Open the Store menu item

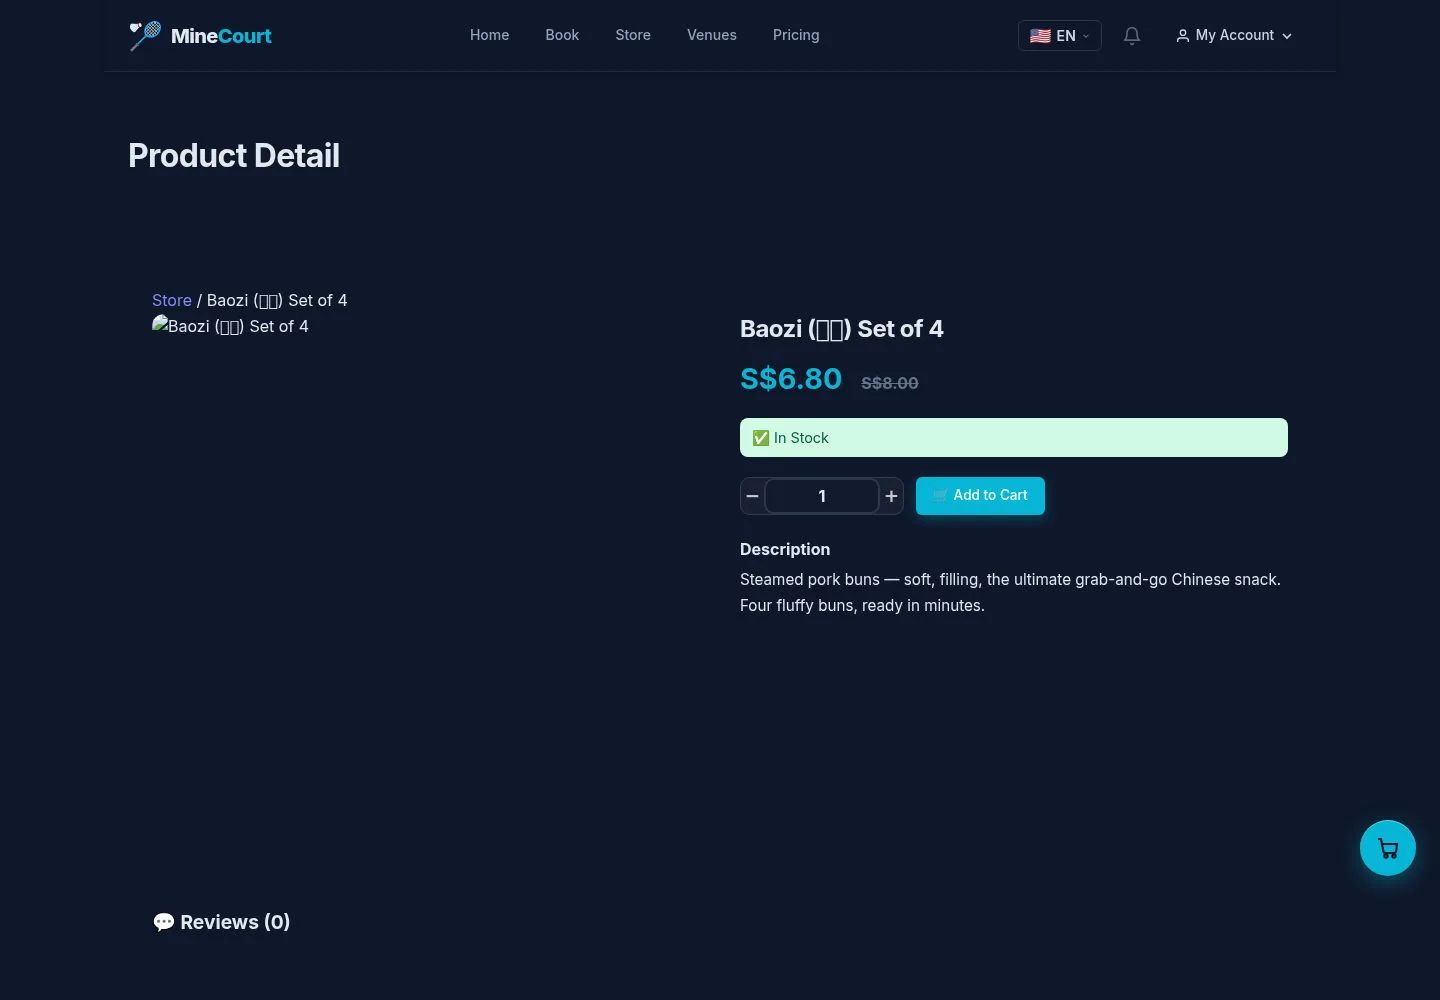pyautogui.click(x=633, y=35)
